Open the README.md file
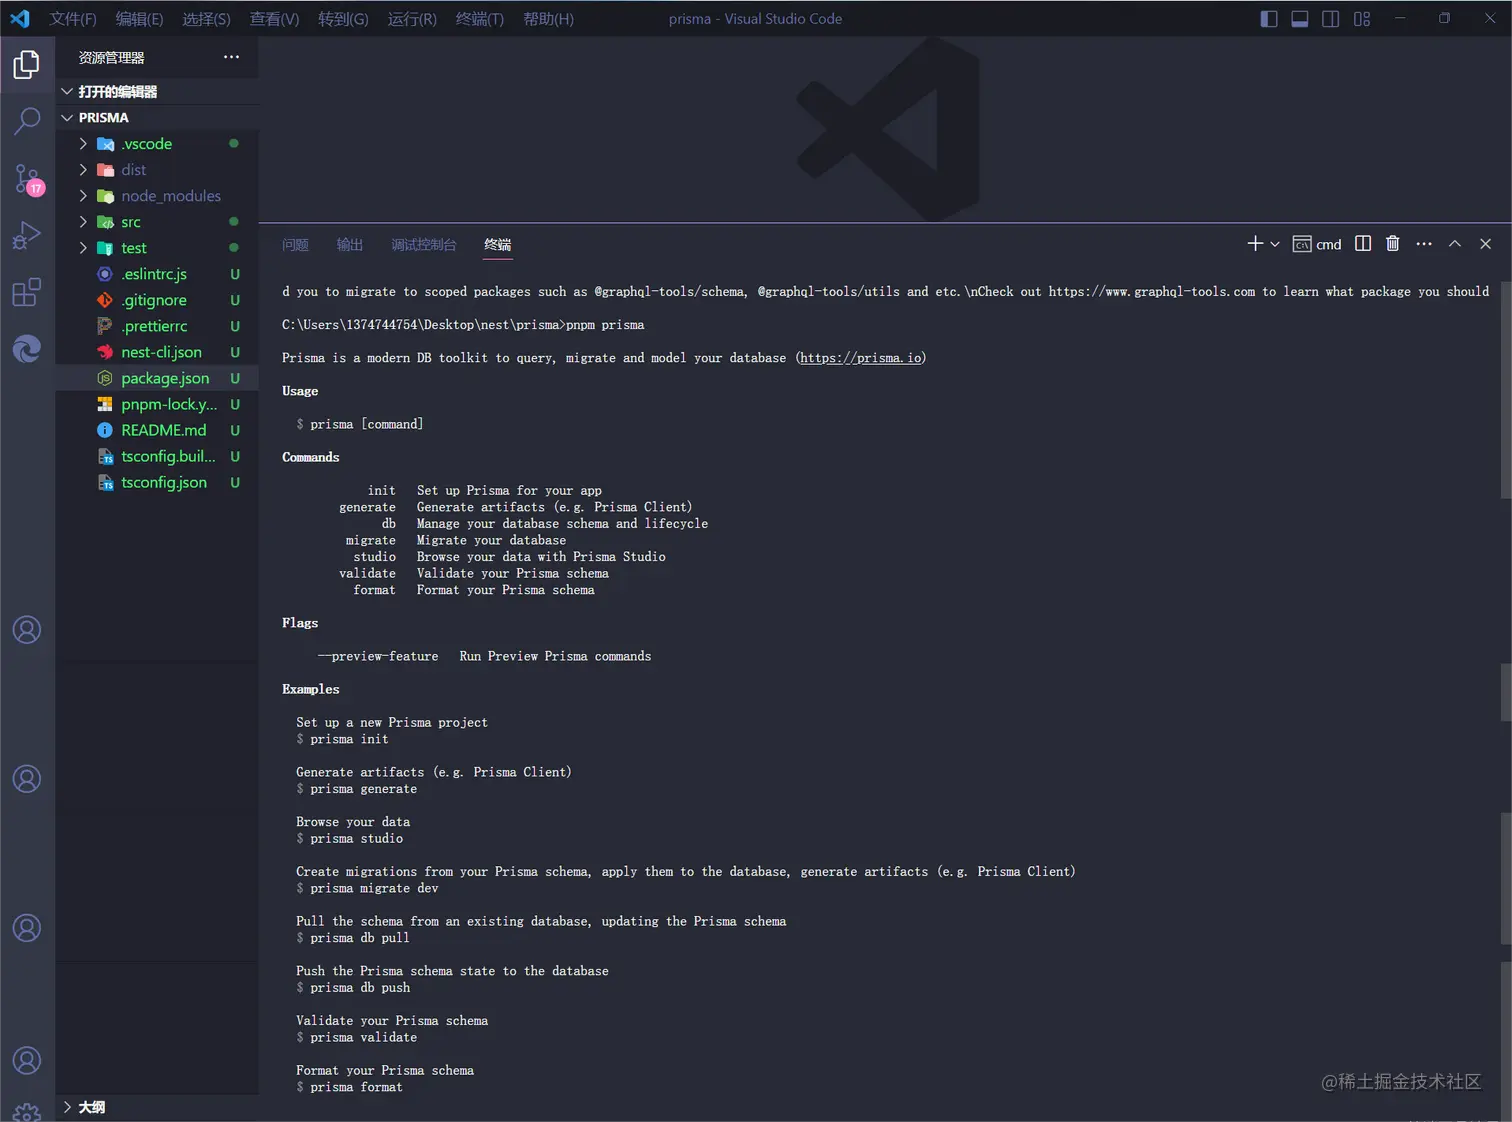Viewport: 1512px width, 1122px height. point(157,430)
